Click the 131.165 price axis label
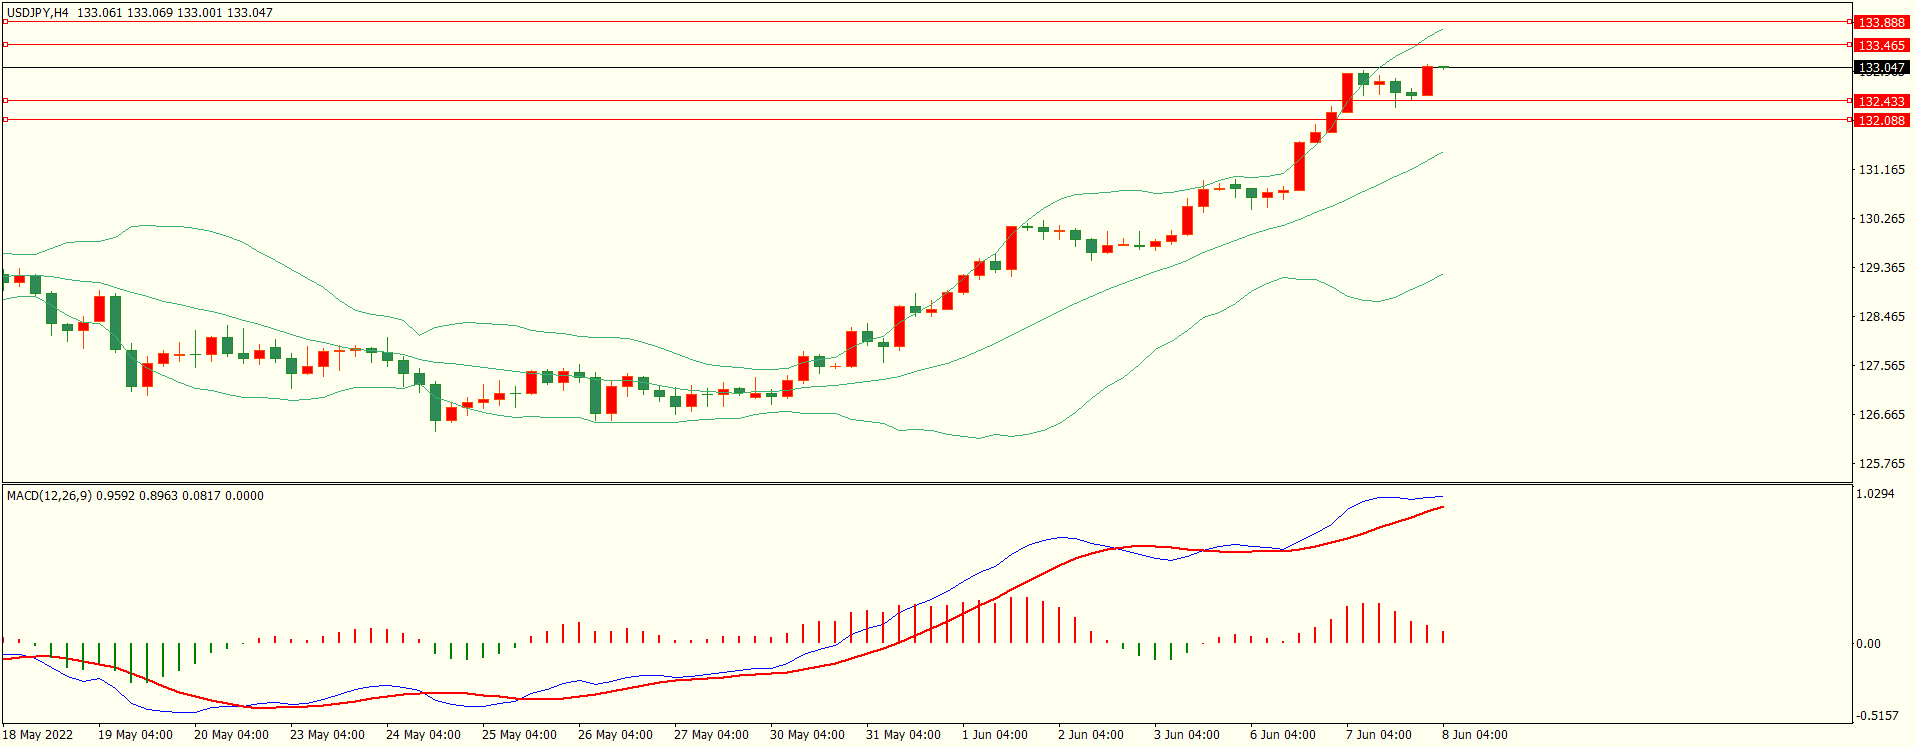The height and width of the screenshot is (747, 1916). 1881,170
